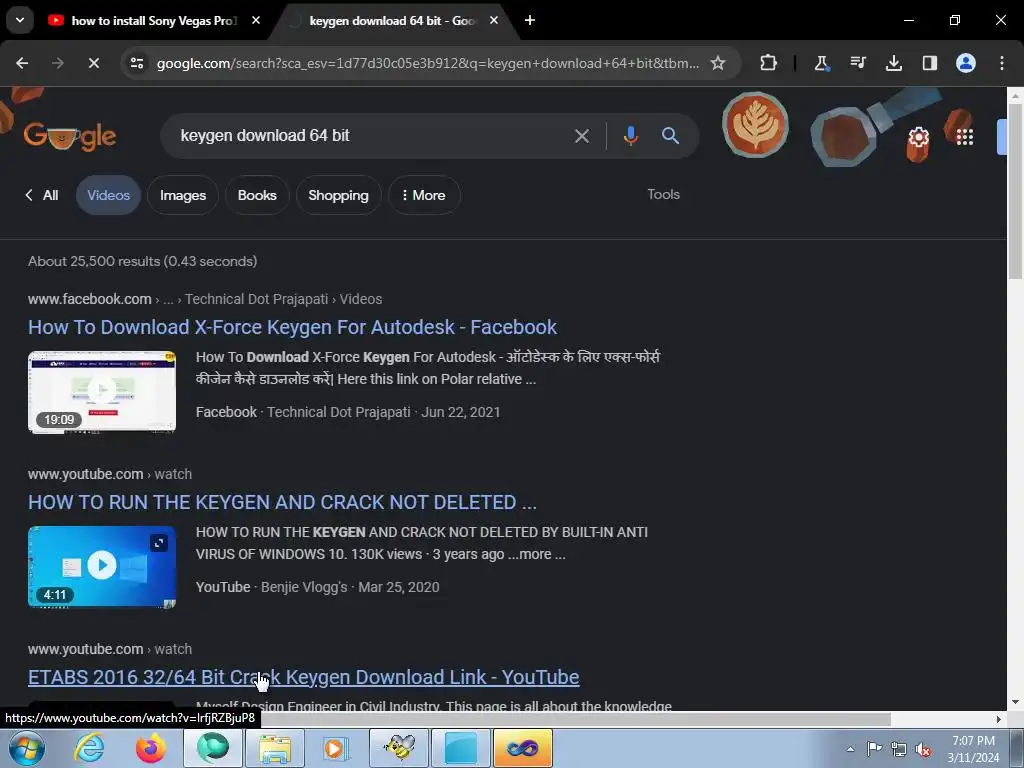
Task: Open X-Force Keygen For Autodesk Facebook link
Action: [292, 327]
